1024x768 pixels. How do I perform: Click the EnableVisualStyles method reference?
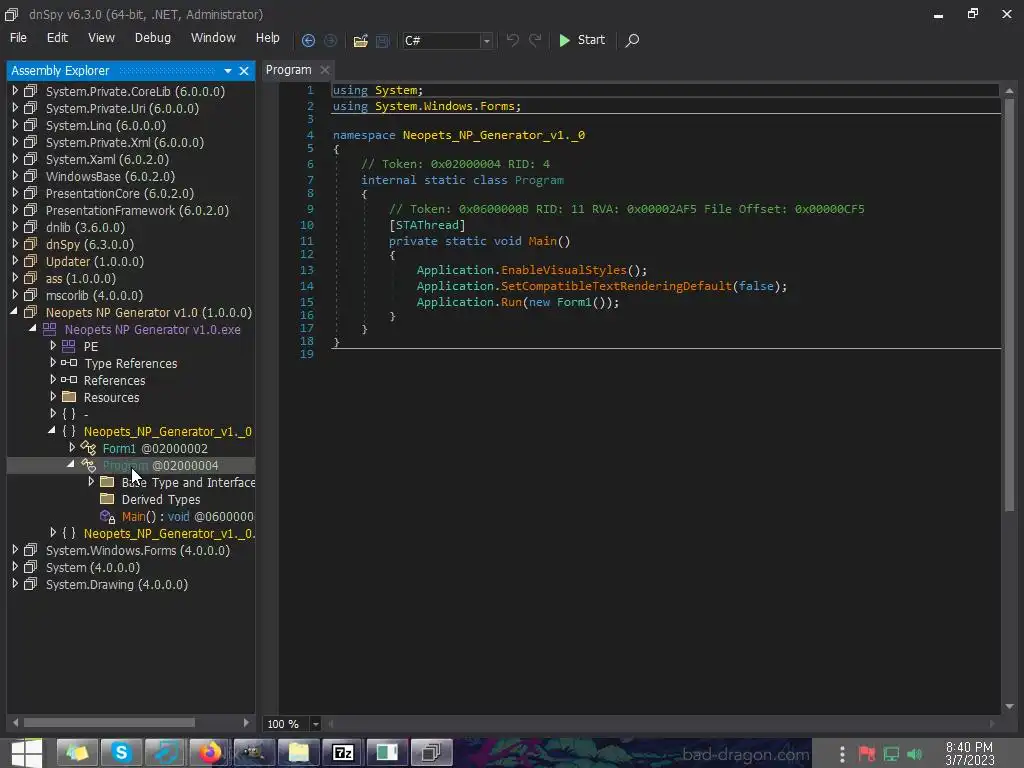564,270
